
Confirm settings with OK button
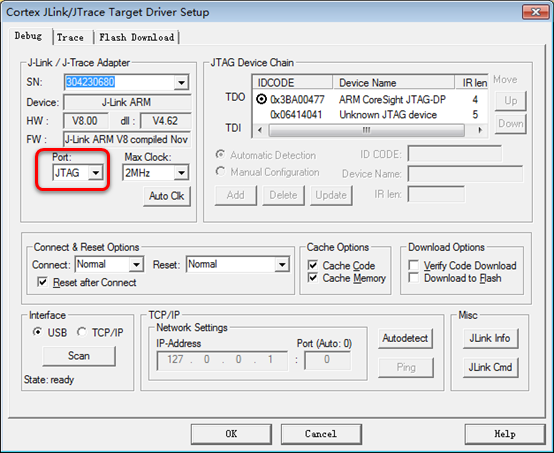coord(231,434)
